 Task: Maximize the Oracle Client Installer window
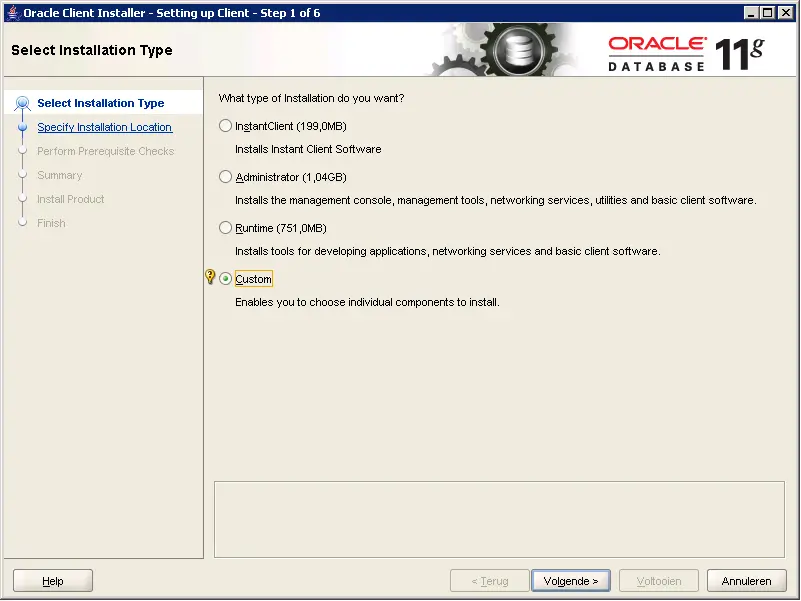(x=767, y=13)
